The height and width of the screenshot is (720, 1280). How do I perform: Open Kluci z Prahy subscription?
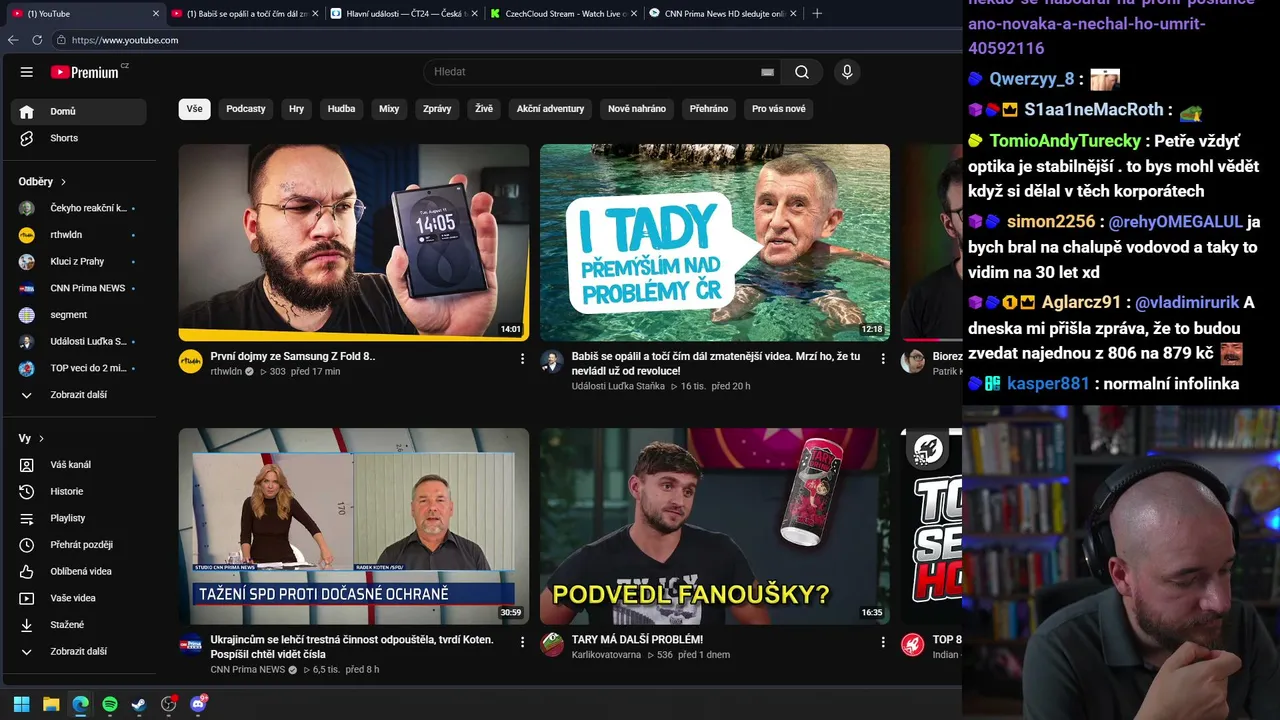pos(78,262)
